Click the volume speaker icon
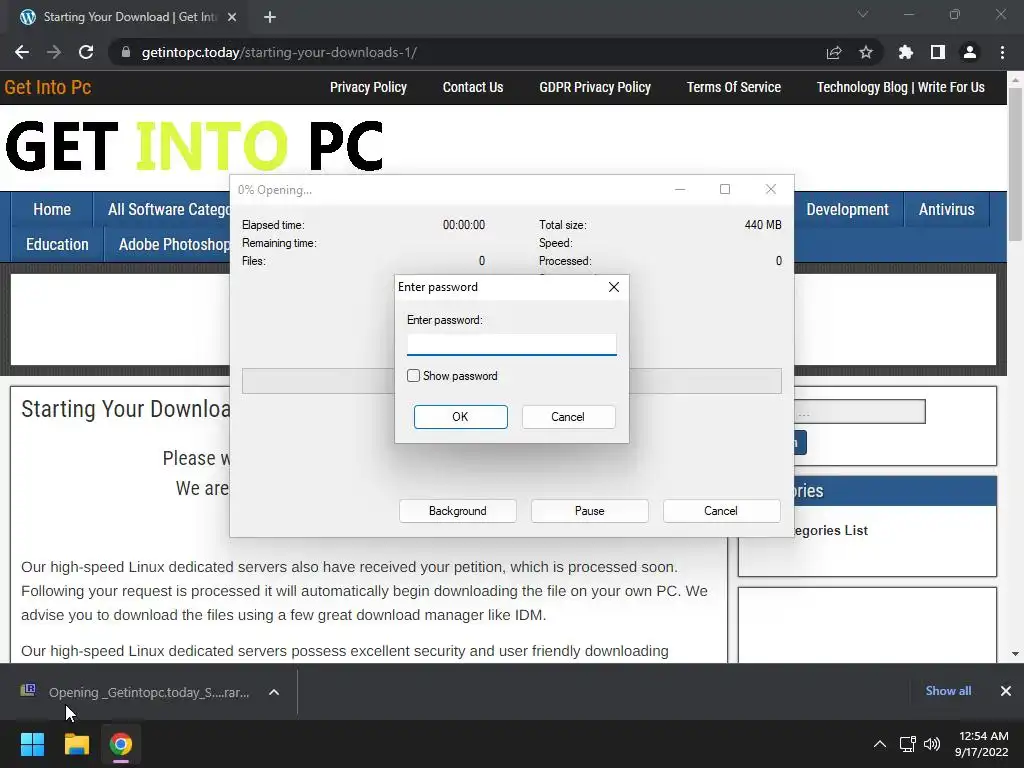Screen dimensions: 1024x768 (x=932, y=744)
